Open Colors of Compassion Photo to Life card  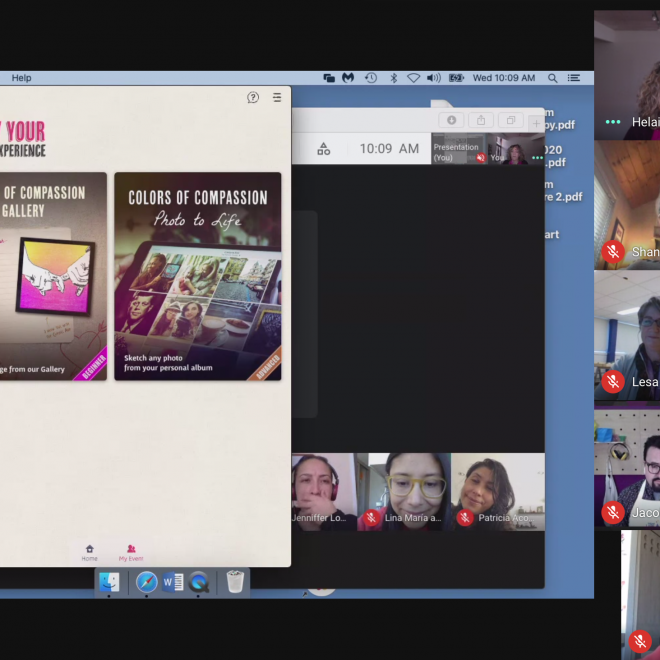point(198,276)
